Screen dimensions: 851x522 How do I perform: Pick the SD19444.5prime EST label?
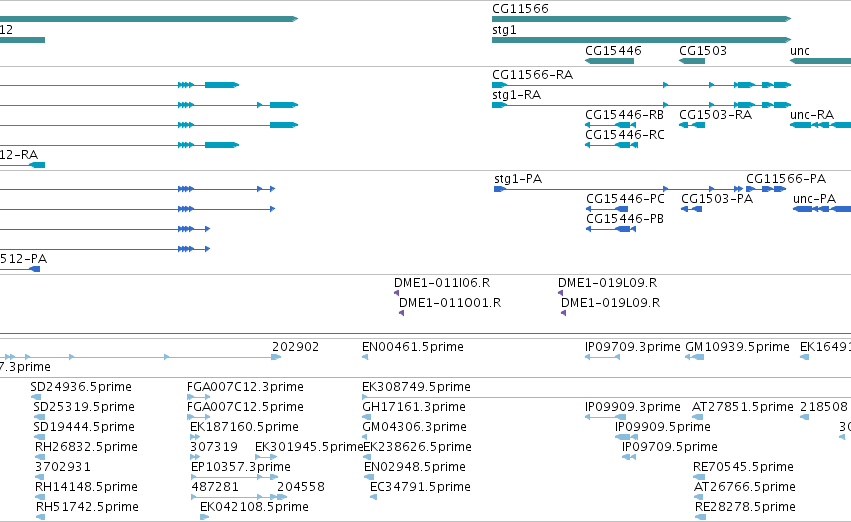point(84,428)
